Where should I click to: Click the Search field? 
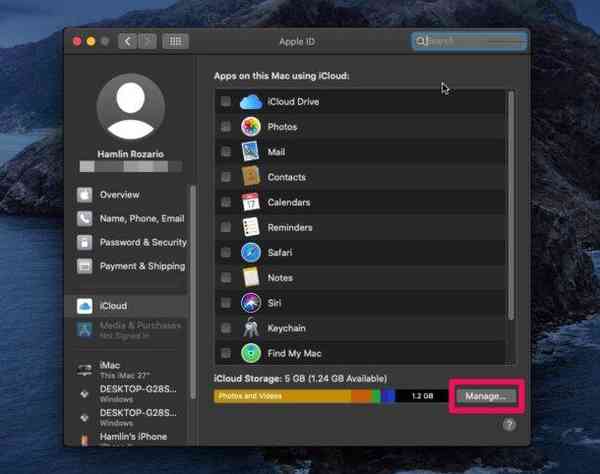470,41
